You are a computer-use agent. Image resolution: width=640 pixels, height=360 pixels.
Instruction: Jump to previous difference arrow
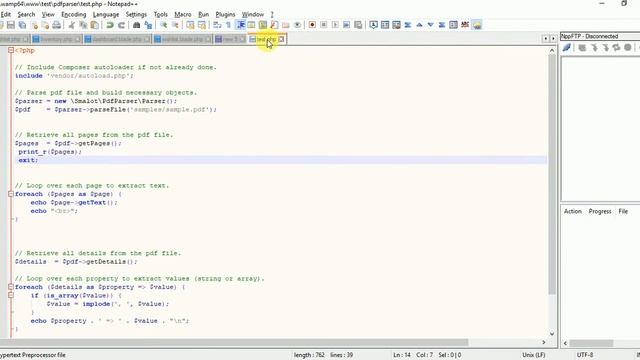[x=419, y=25]
